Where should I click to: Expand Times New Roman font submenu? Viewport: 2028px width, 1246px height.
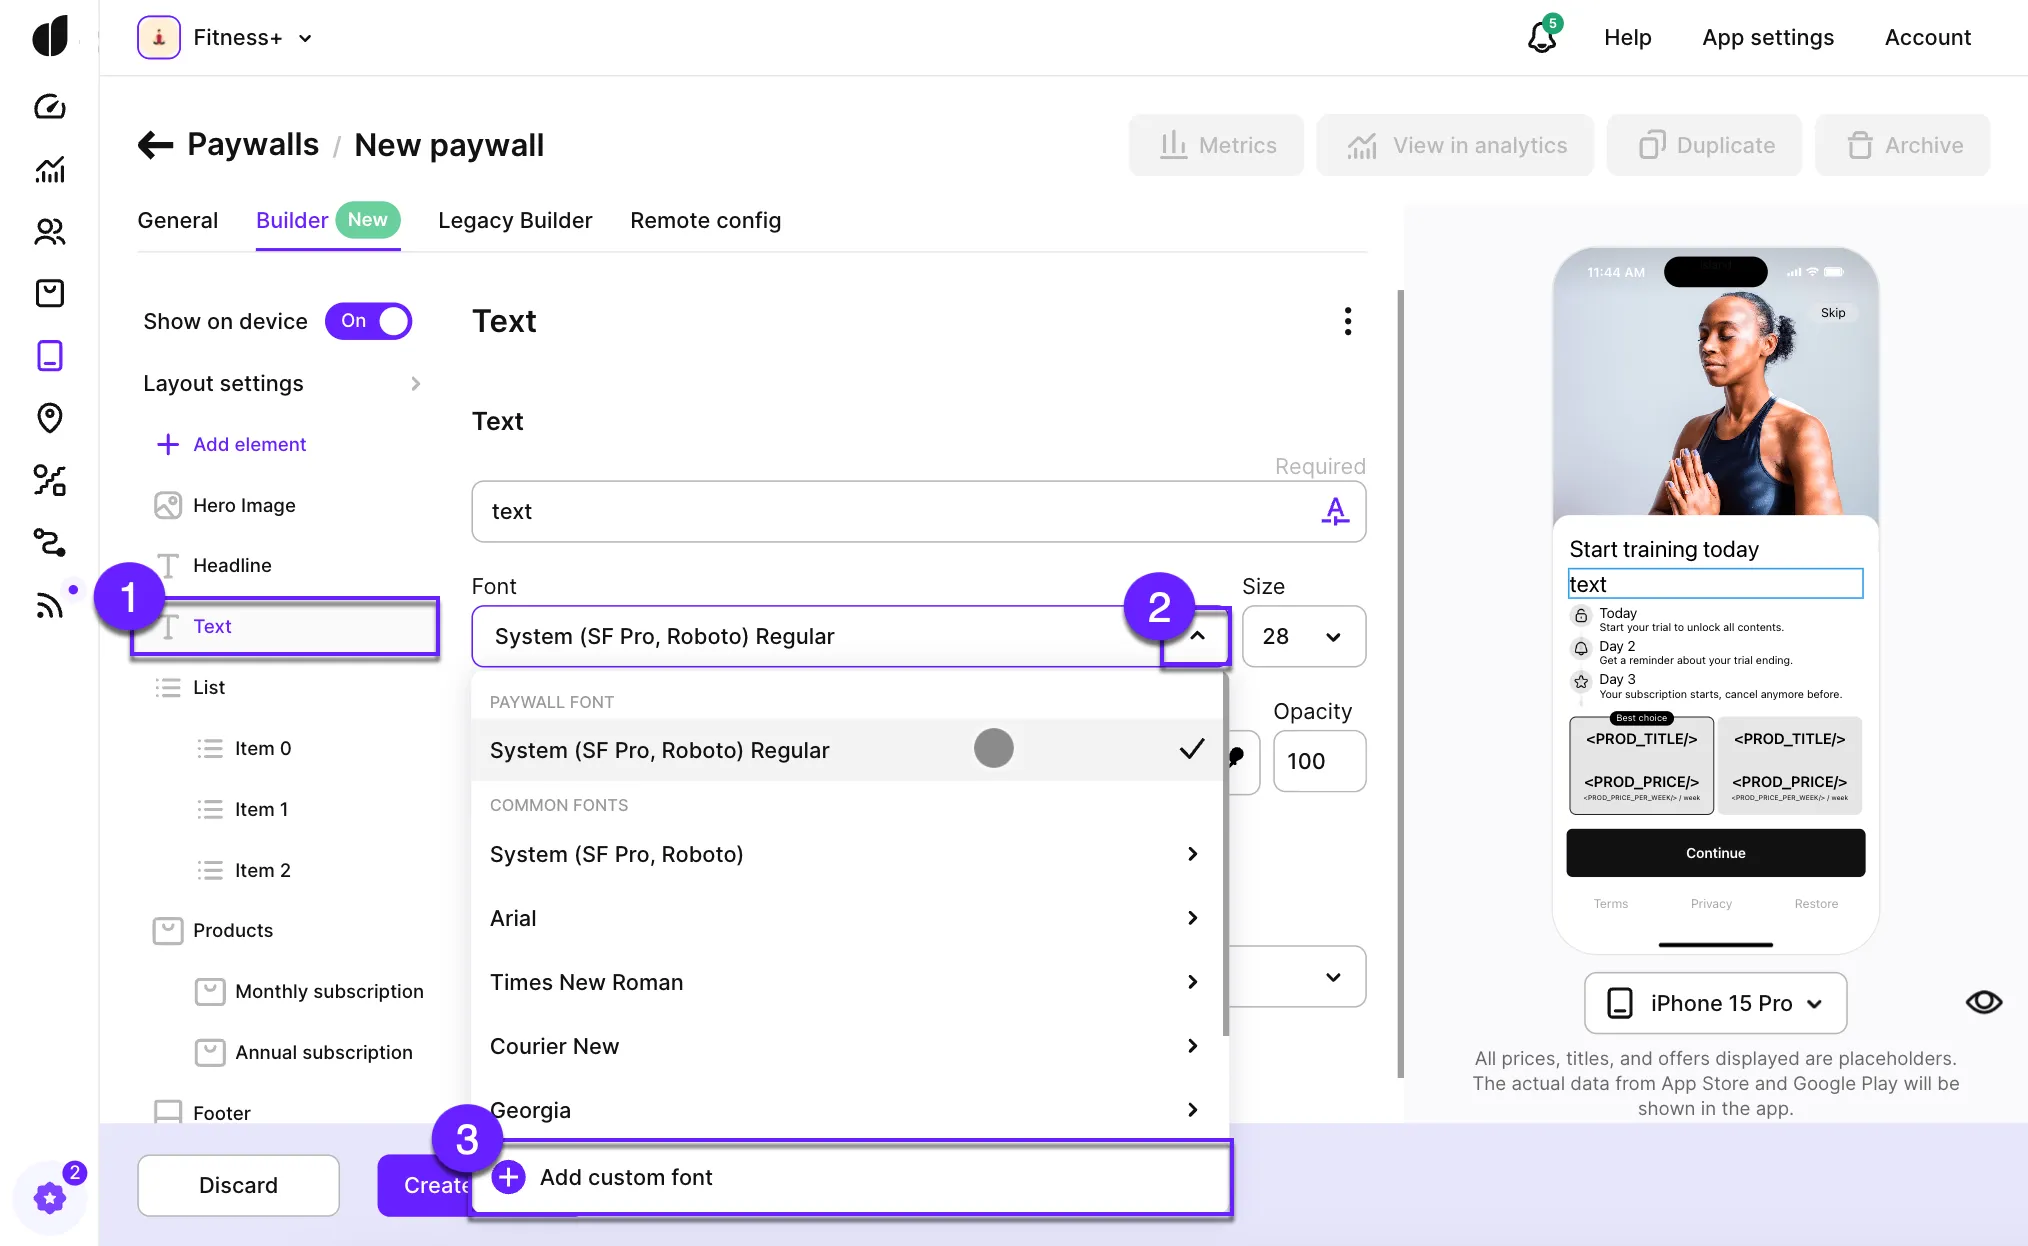(x=1191, y=982)
